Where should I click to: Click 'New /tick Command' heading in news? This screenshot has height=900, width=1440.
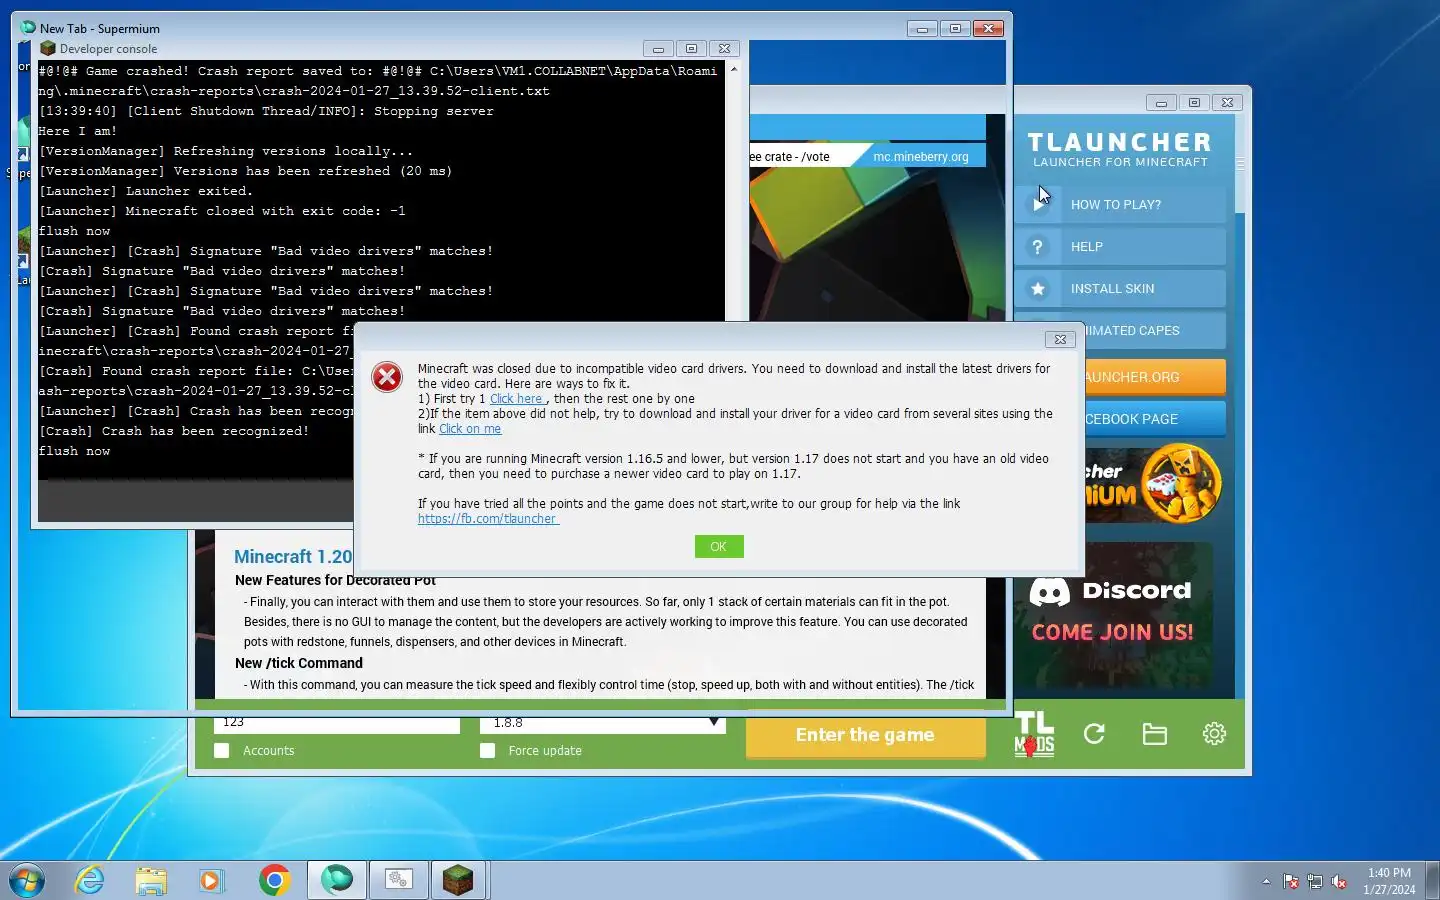298,663
